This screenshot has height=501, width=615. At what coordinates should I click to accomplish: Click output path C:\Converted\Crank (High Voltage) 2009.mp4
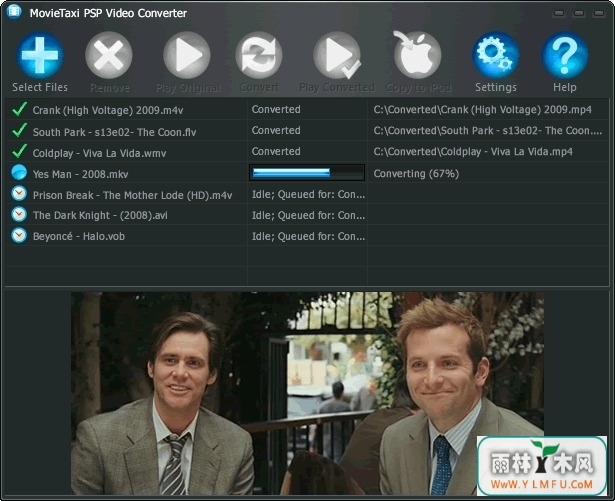[482, 110]
